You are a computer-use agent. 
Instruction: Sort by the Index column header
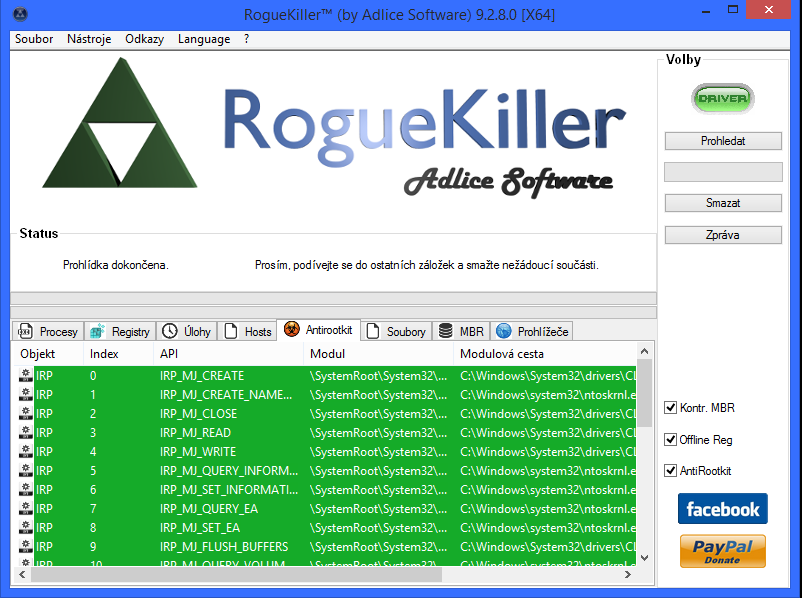click(x=118, y=353)
